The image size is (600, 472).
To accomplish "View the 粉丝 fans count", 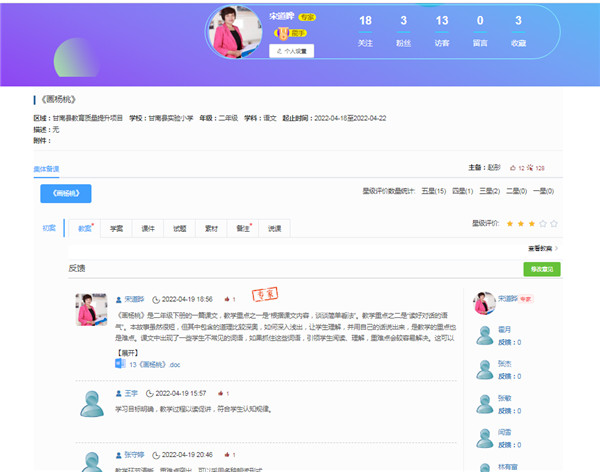I will tap(403, 29).
